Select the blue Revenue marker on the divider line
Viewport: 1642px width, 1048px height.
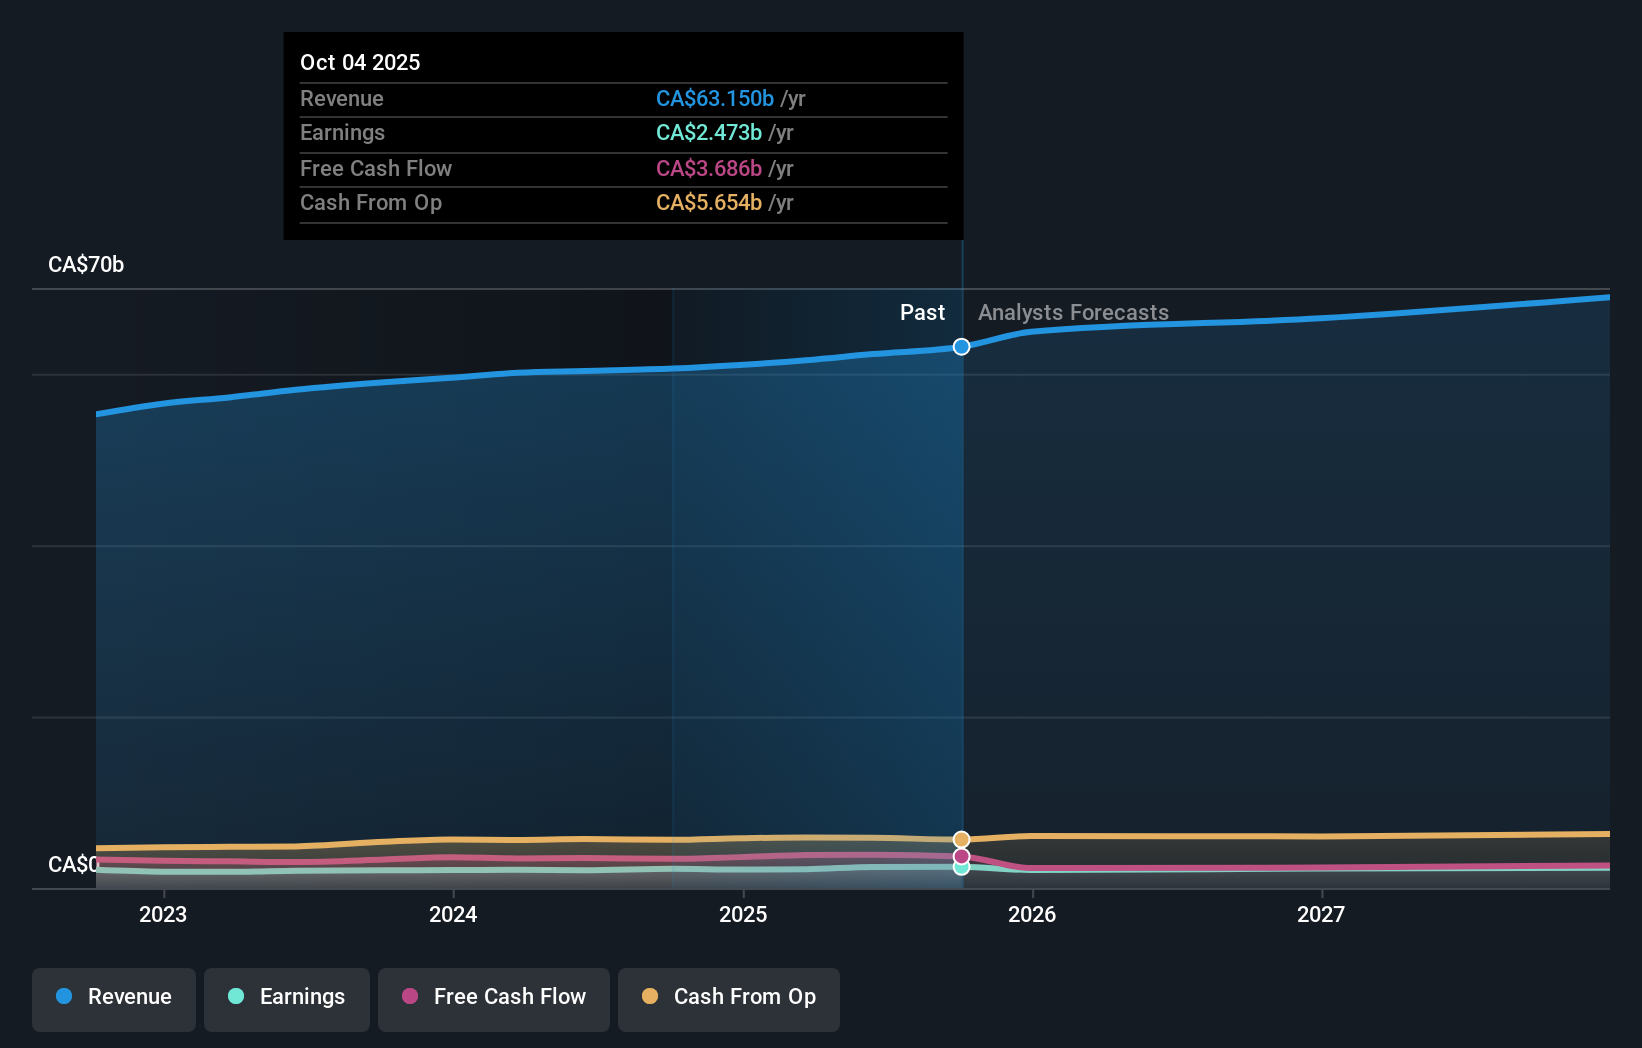click(961, 347)
